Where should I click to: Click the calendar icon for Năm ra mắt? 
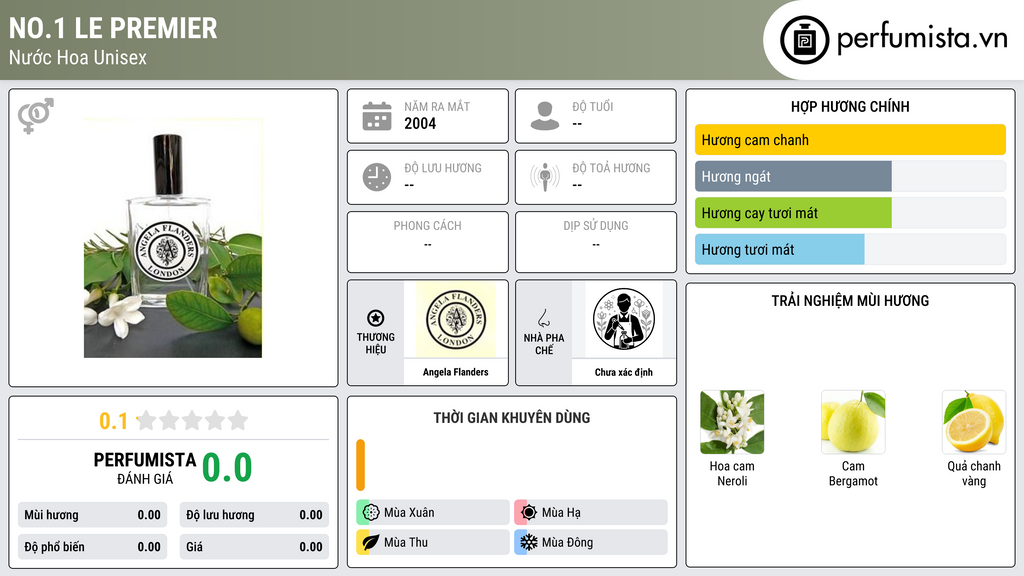tap(377, 116)
